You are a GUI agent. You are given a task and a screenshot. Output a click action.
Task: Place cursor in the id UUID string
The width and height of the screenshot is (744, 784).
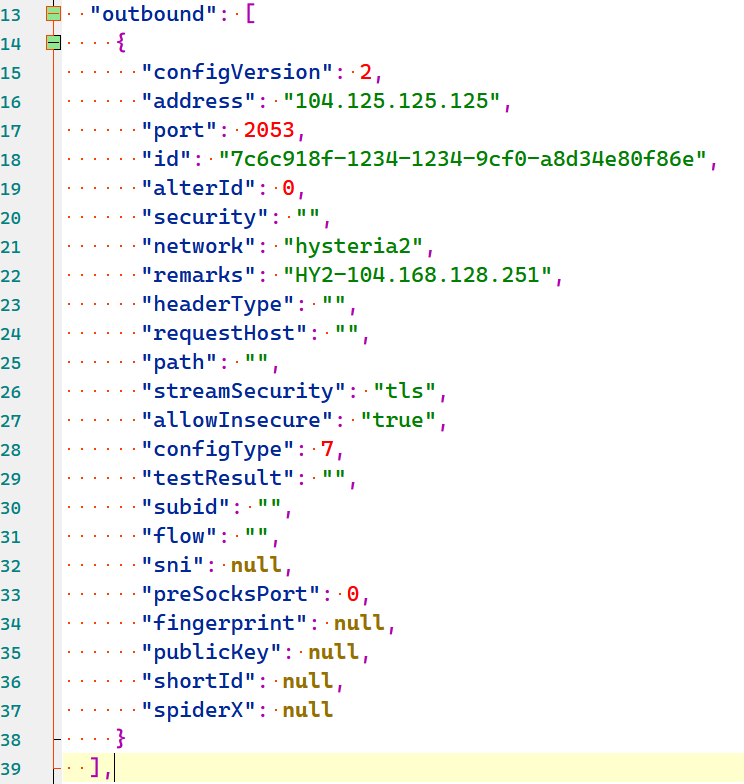(x=462, y=159)
